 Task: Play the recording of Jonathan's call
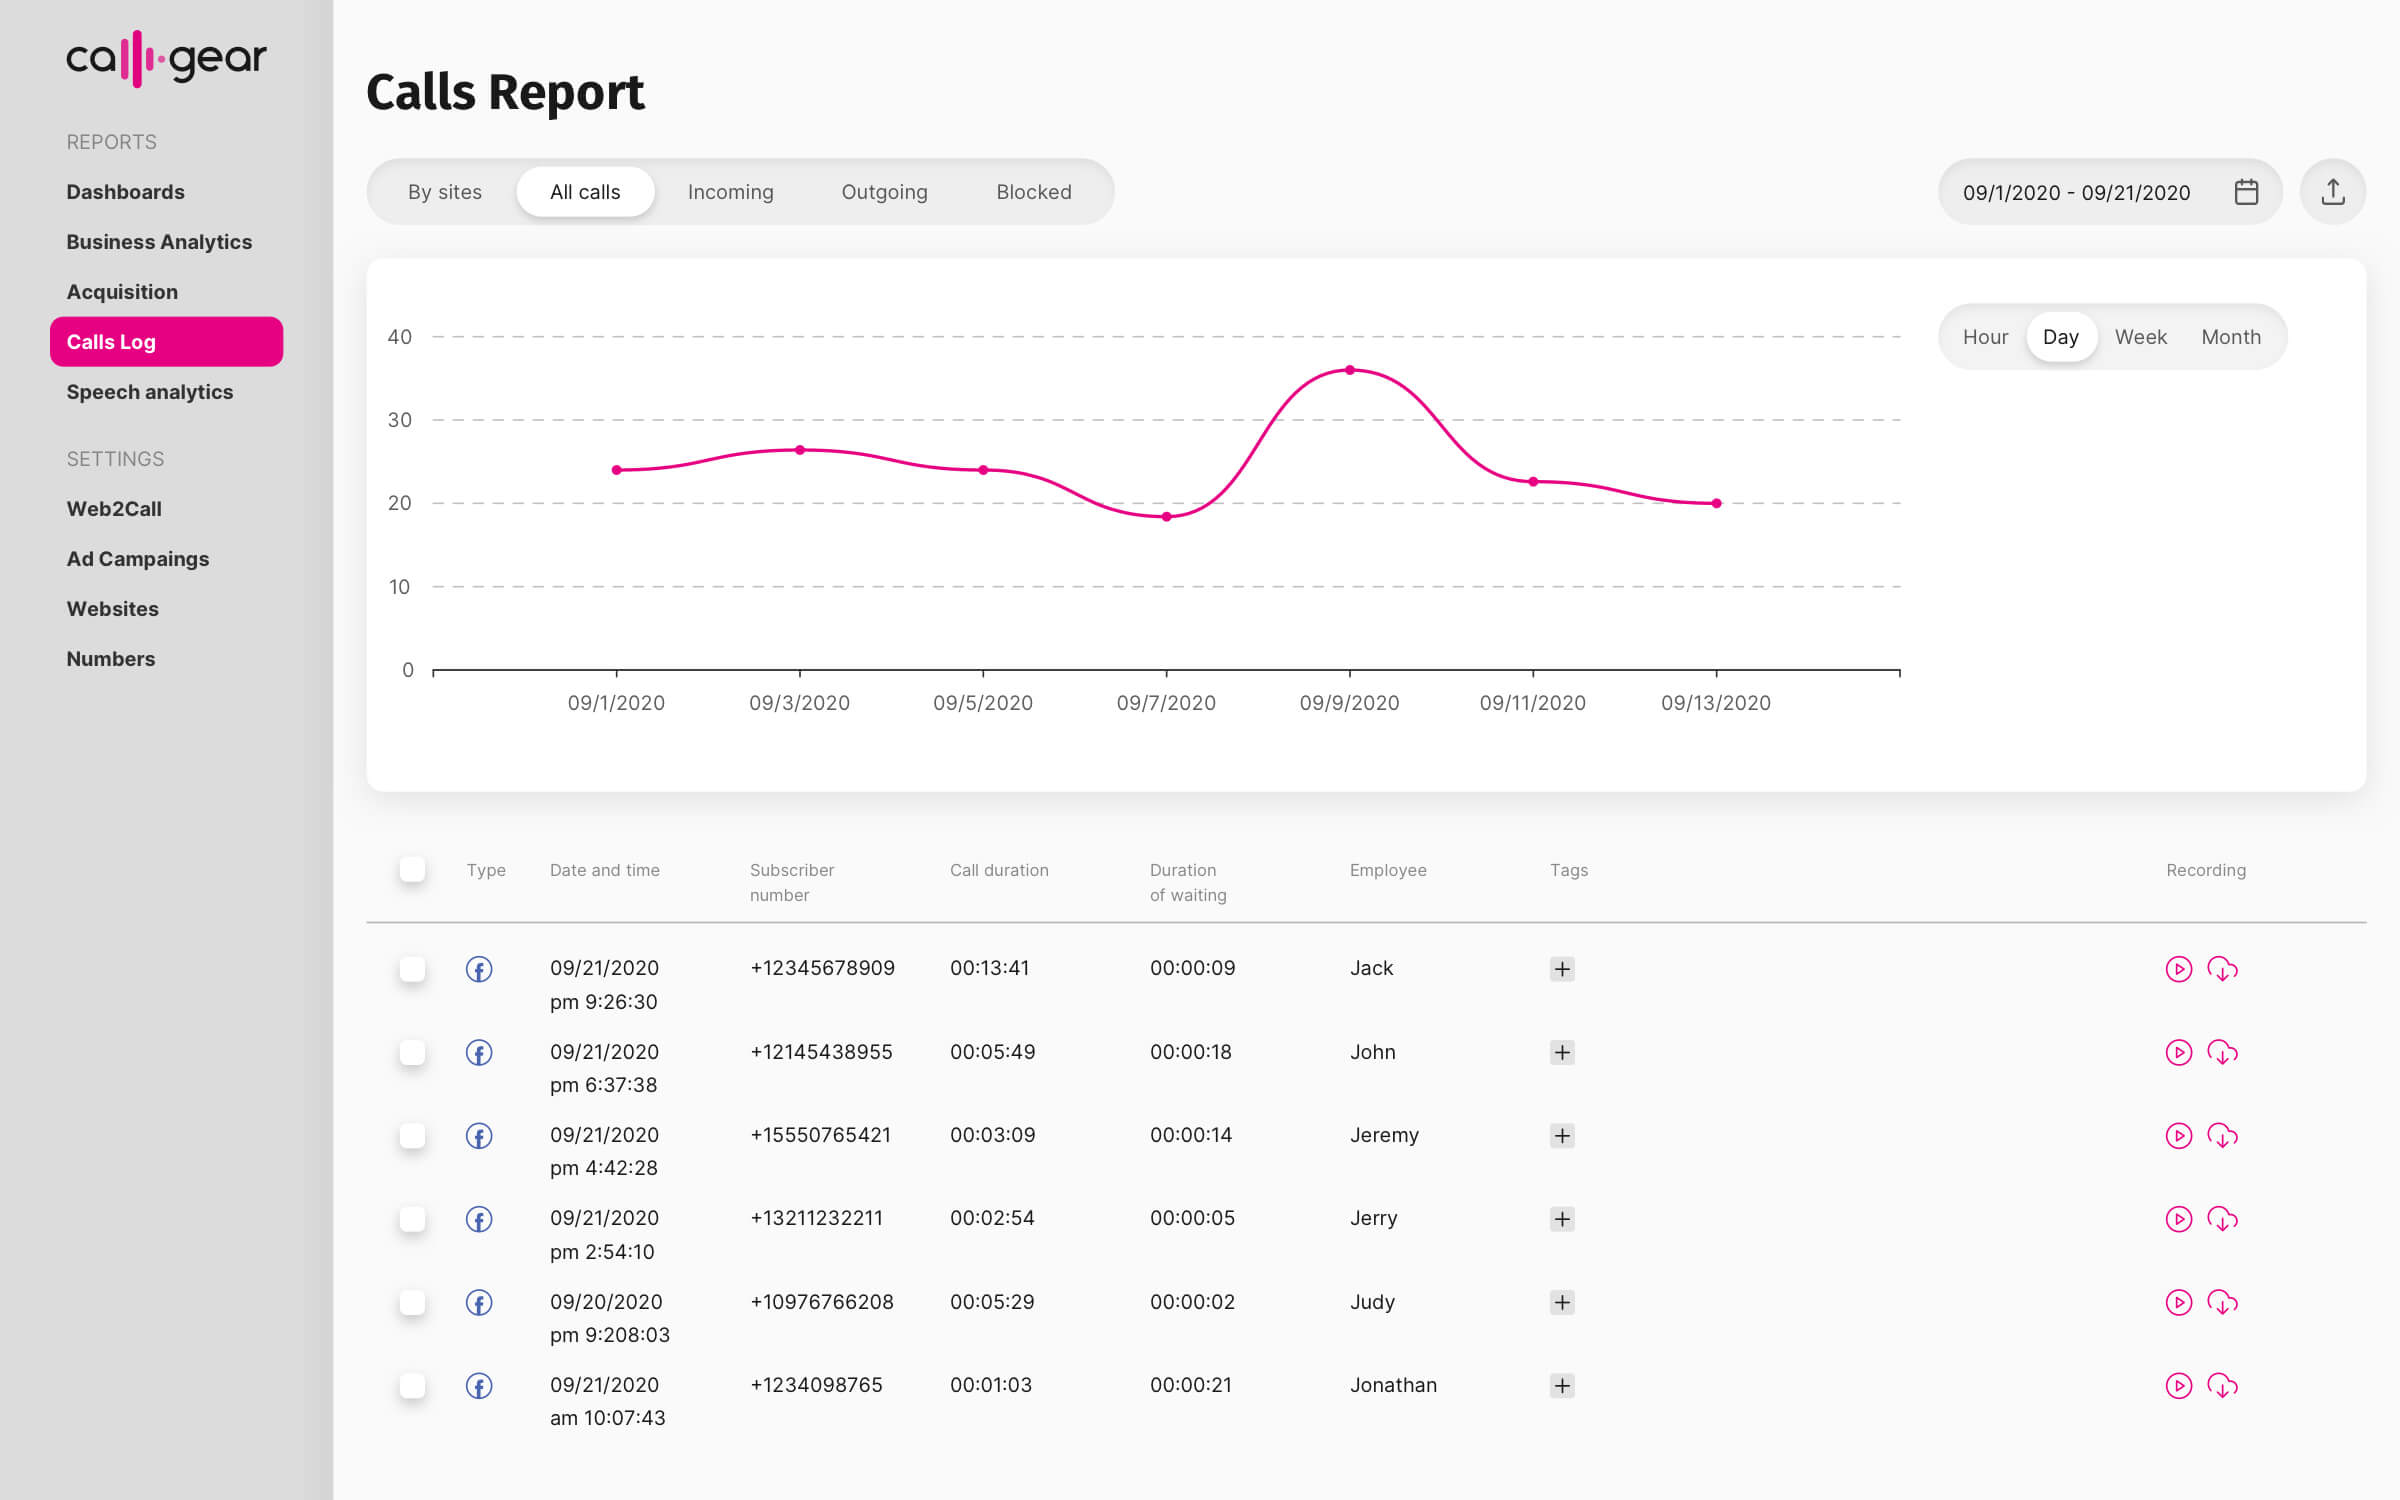click(2178, 1386)
